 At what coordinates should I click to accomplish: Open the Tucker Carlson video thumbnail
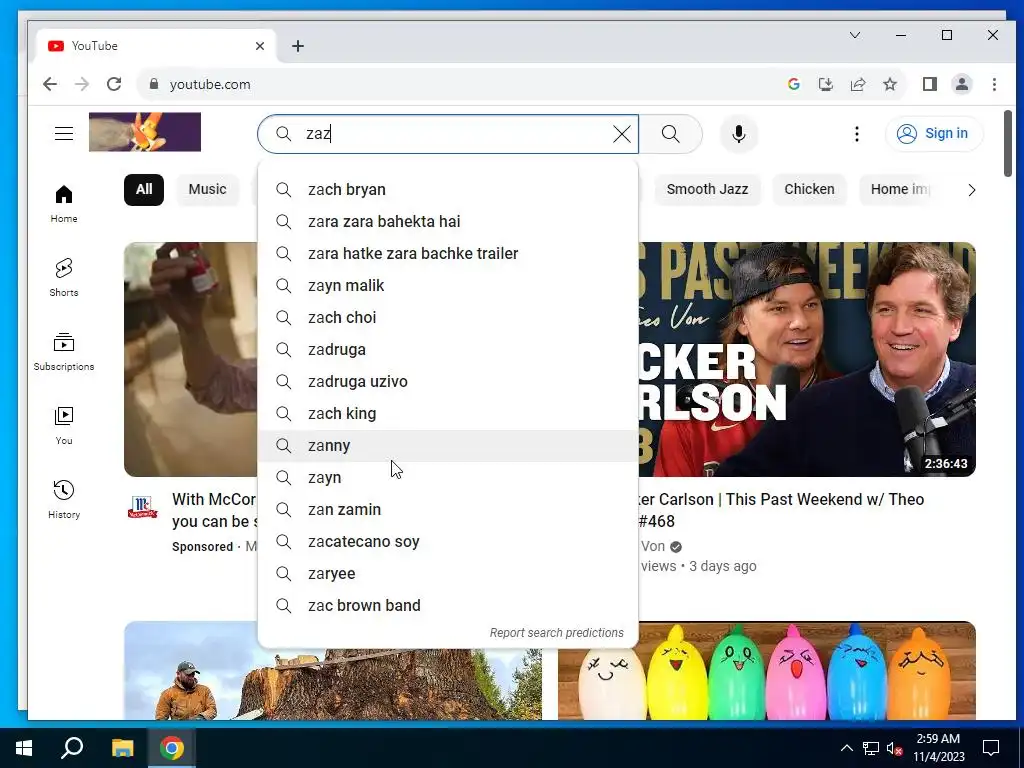click(807, 359)
